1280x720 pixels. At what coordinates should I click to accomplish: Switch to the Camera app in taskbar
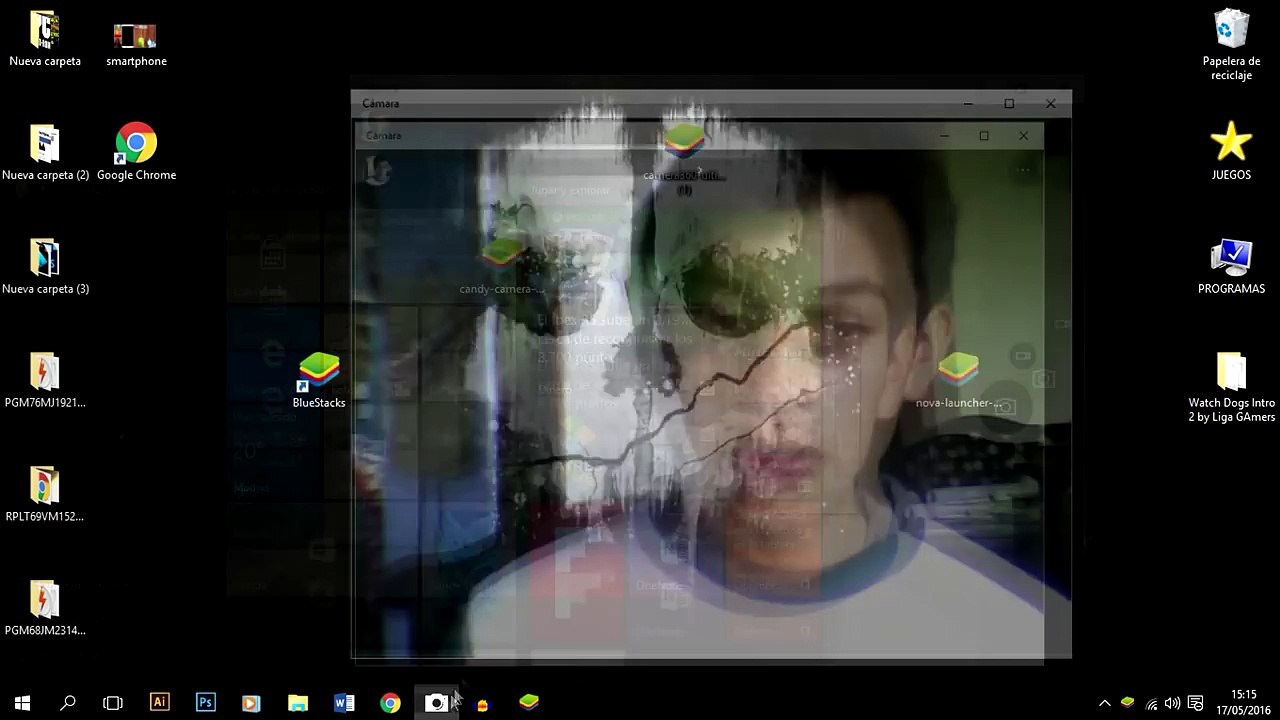(x=436, y=703)
